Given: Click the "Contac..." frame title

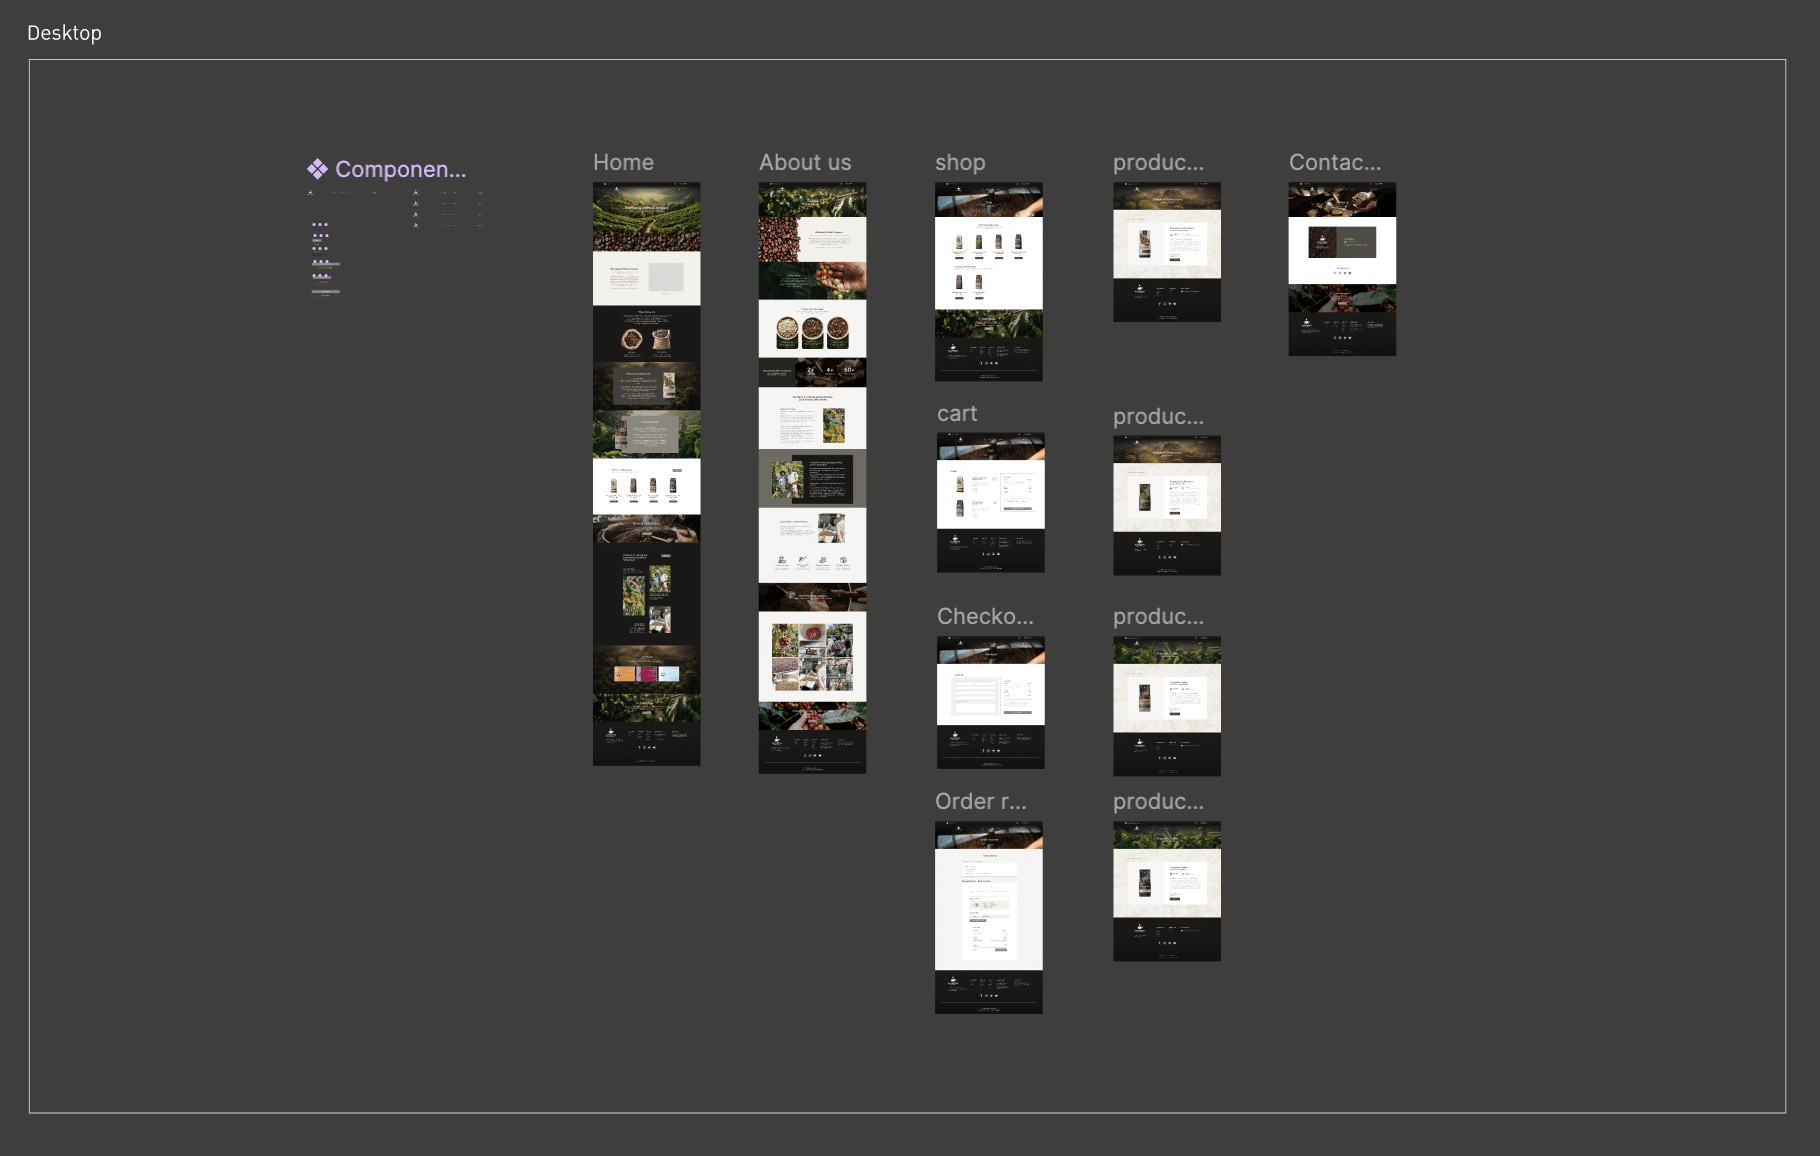Looking at the screenshot, I should tap(1335, 162).
